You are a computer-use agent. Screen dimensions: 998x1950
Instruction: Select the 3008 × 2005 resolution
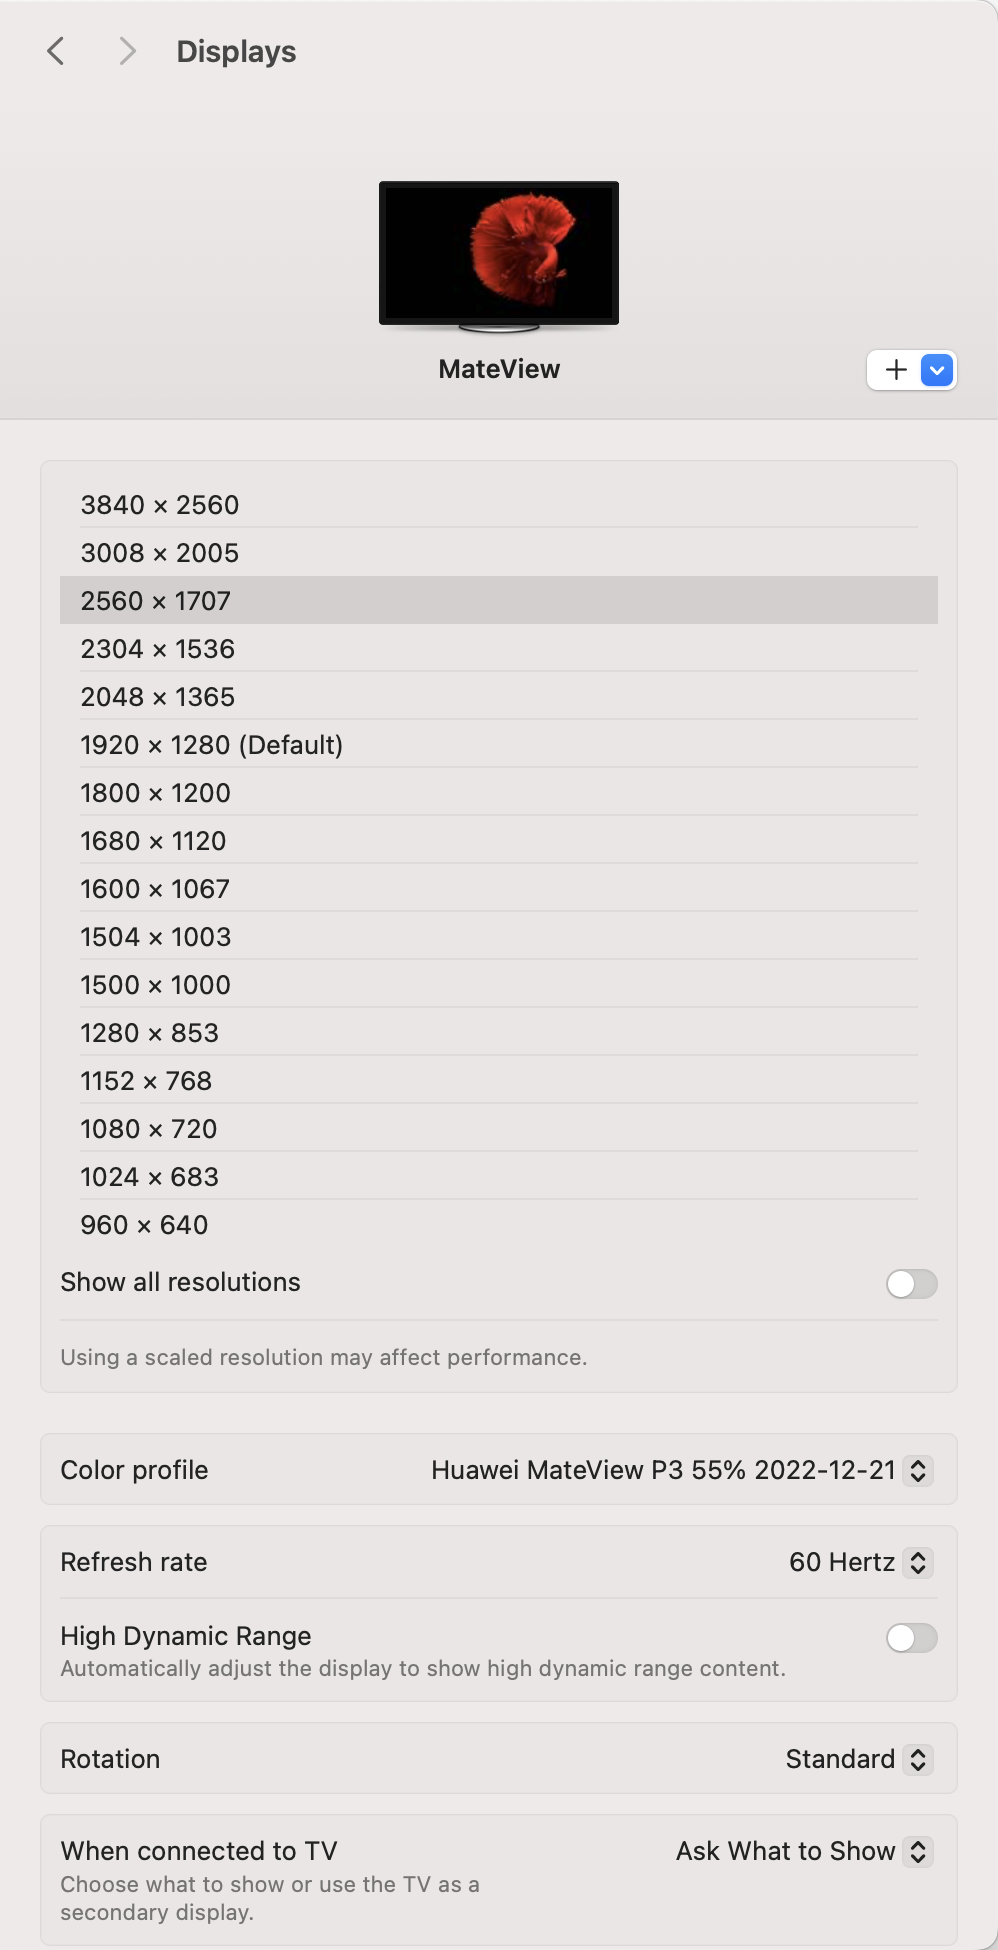[x=160, y=553]
